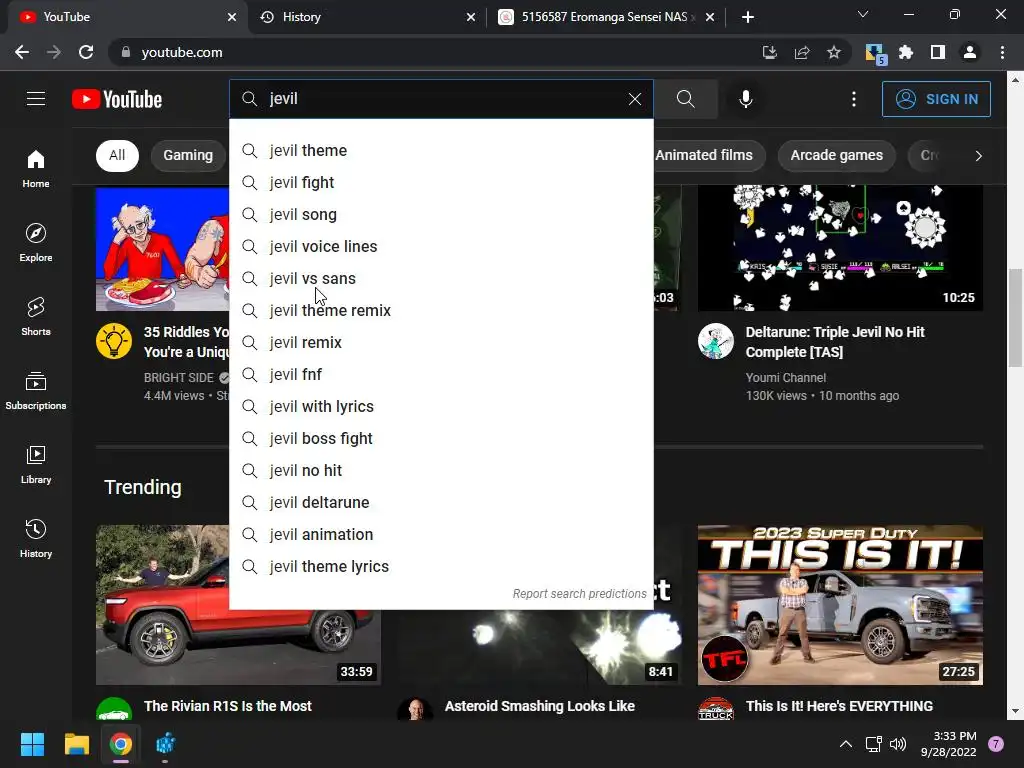Share this page from the address bar
1024x768 pixels.
click(x=802, y=52)
